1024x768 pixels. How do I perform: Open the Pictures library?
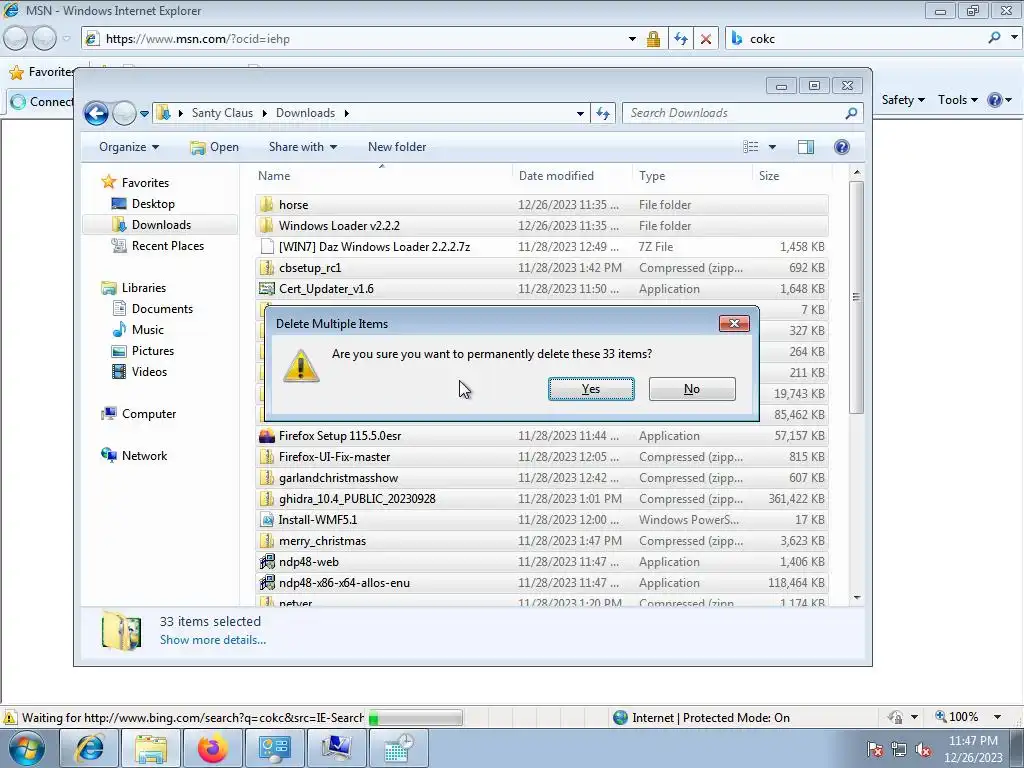click(153, 351)
